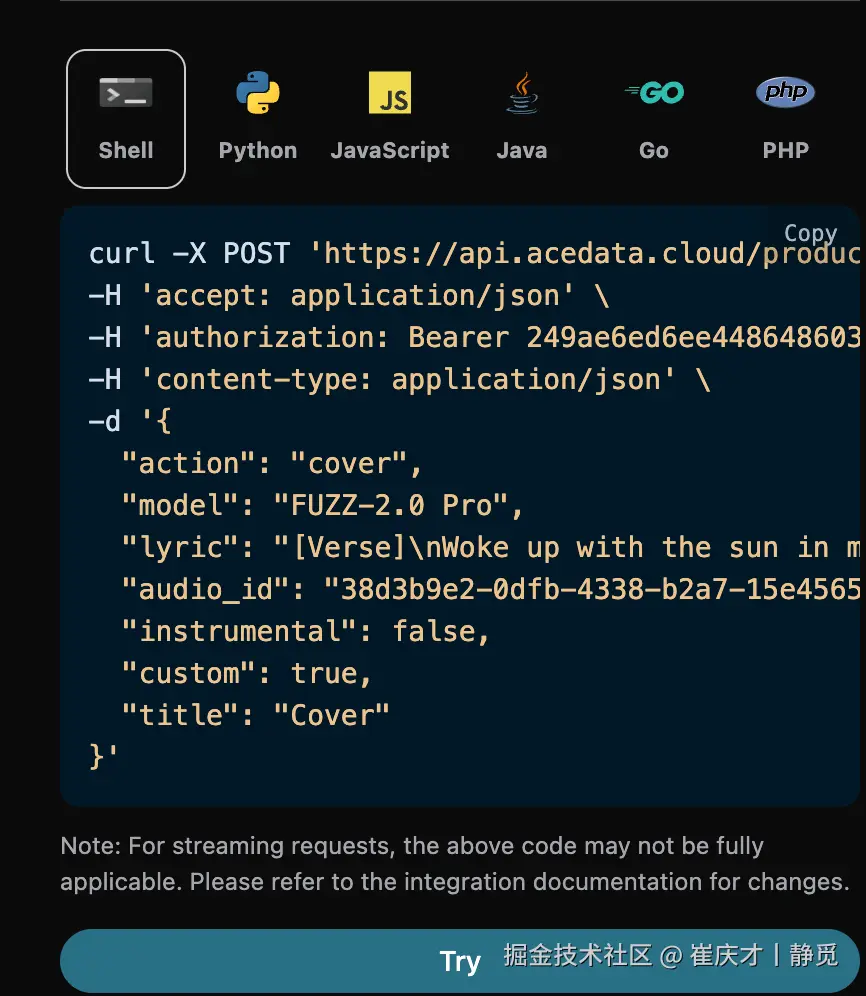Choose the Python logo icon
The width and height of the screenshot is (866, 996).
point(258,93)
